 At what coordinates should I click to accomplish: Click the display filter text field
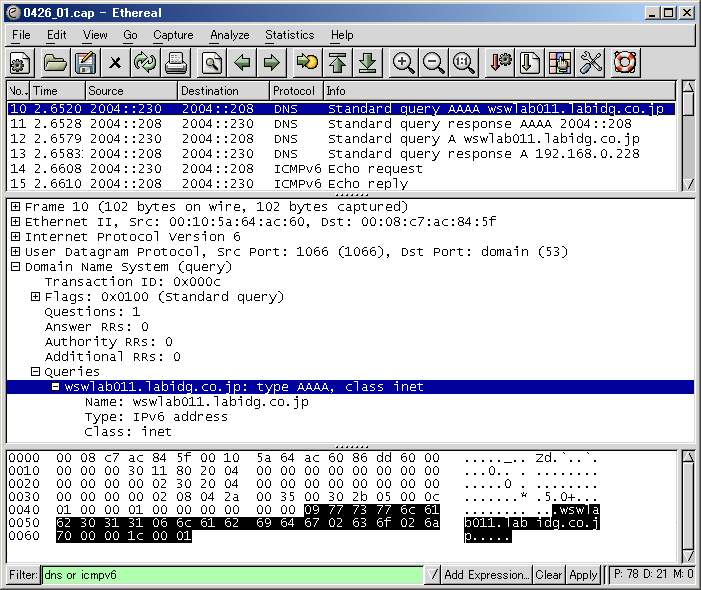point(230,575)
